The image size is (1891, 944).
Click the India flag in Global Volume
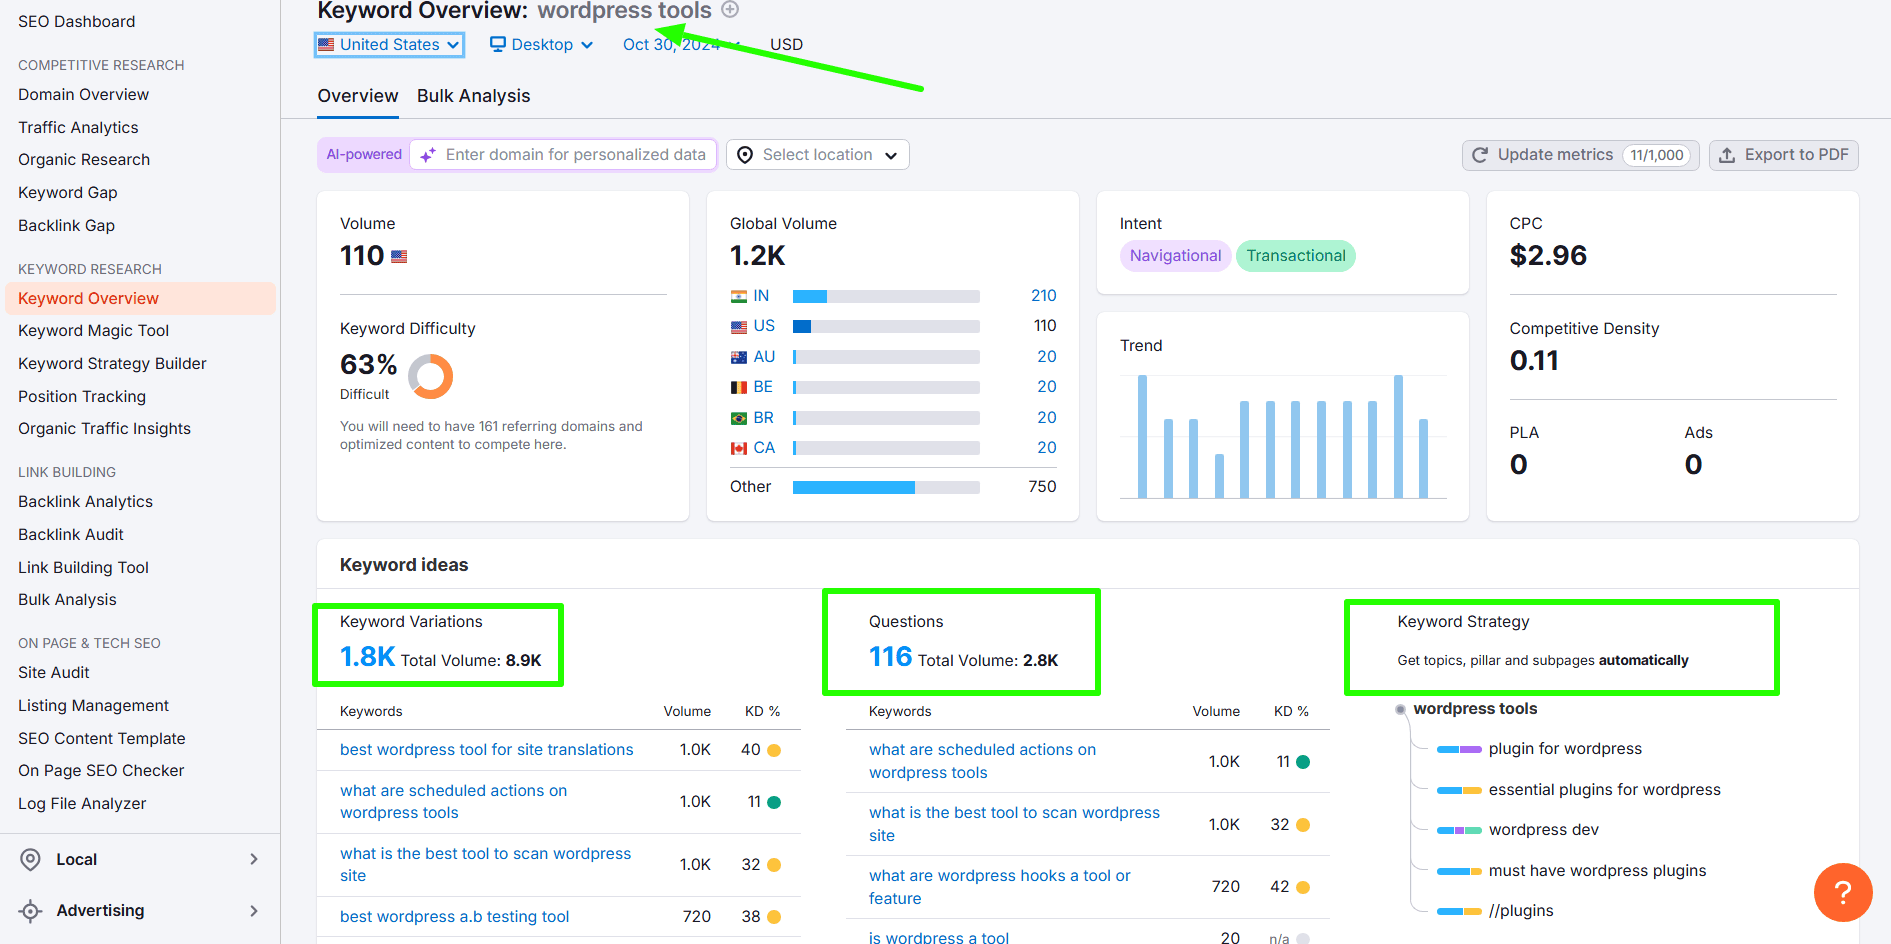pos(739,296)
